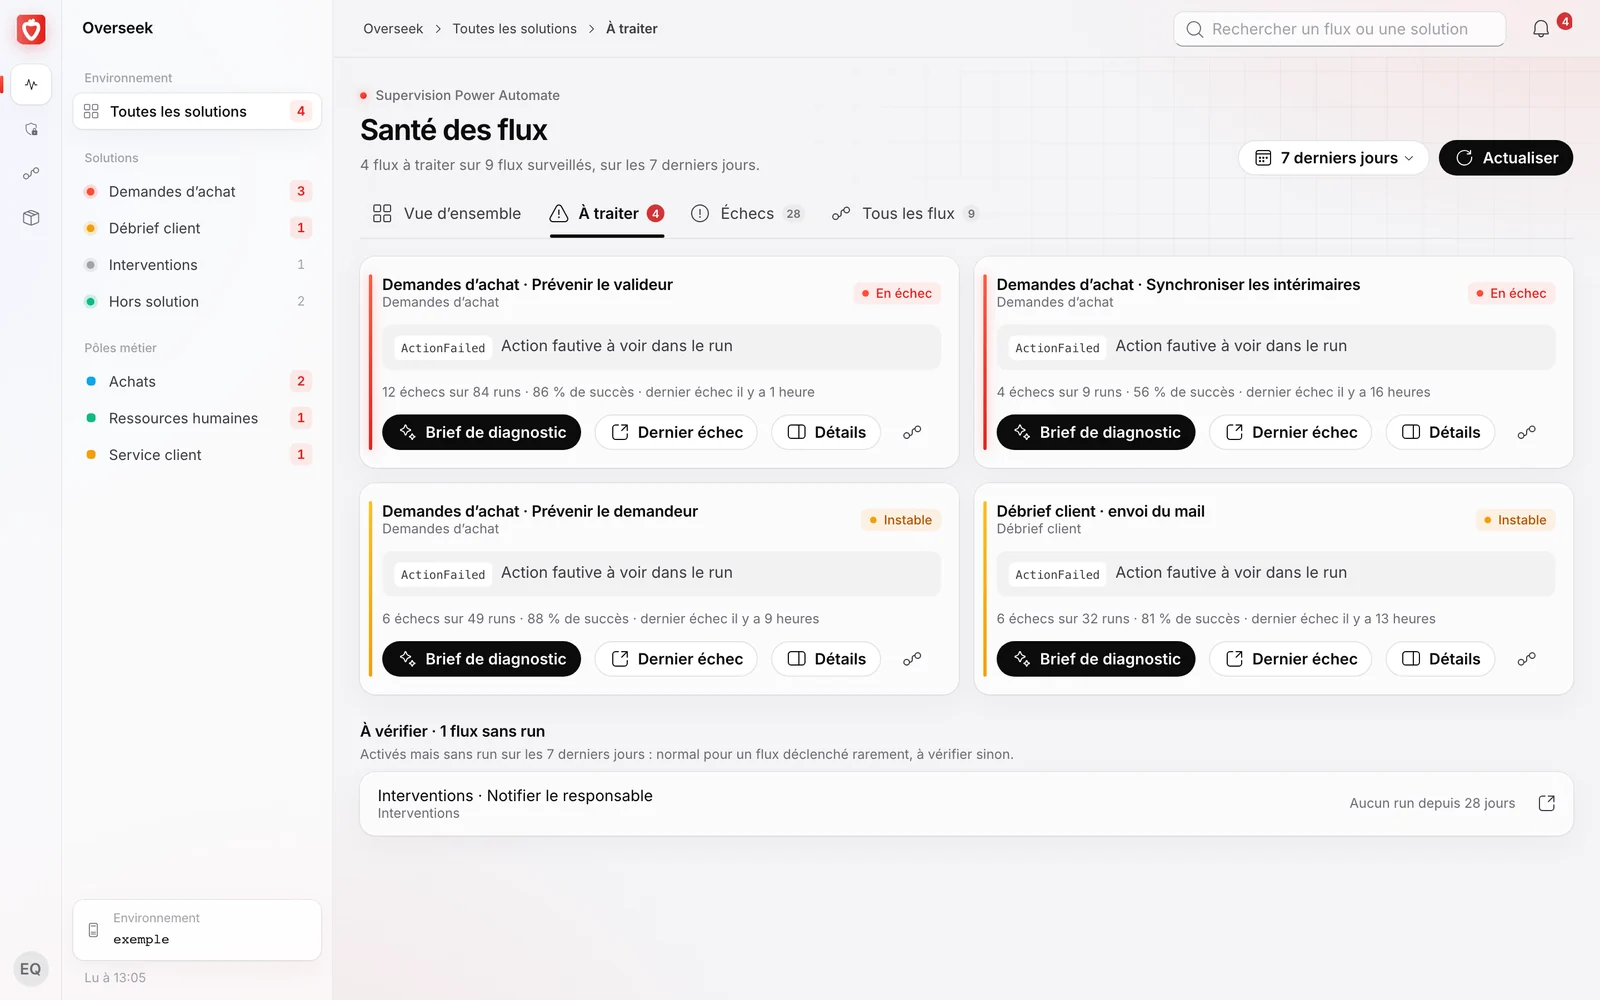Open flow link icon on Prévenir le demandeur card

click(x=912, y=659)
